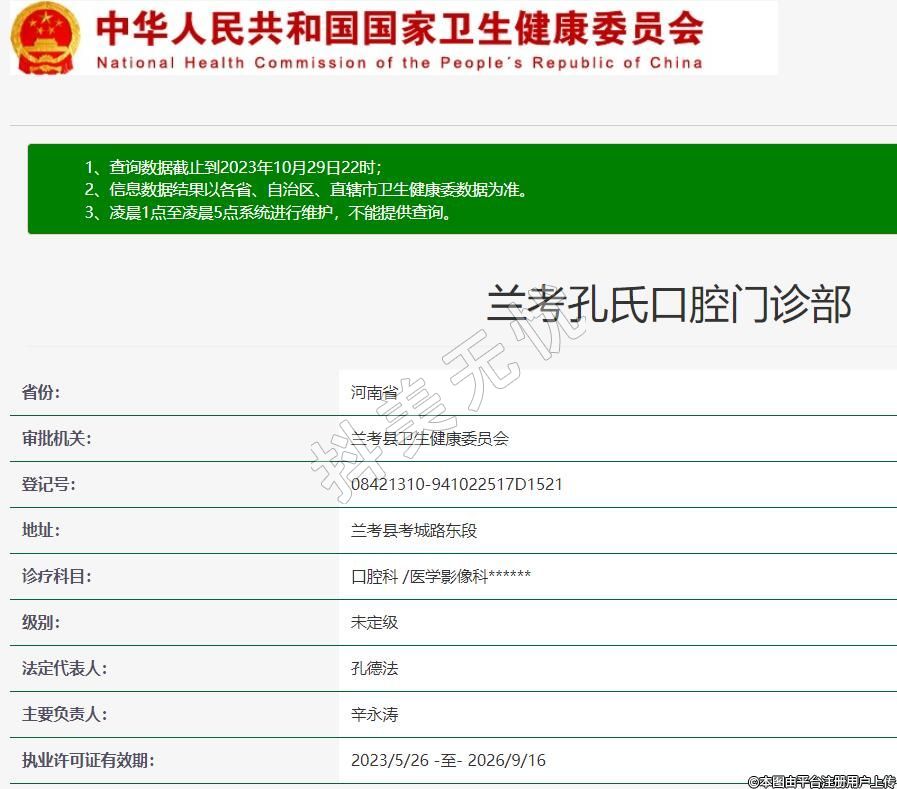Viewport: 897px width, 789px height.
Task: Click the heading 兰考孔氏口腔门诊部
Action: (x=668, y=304)
